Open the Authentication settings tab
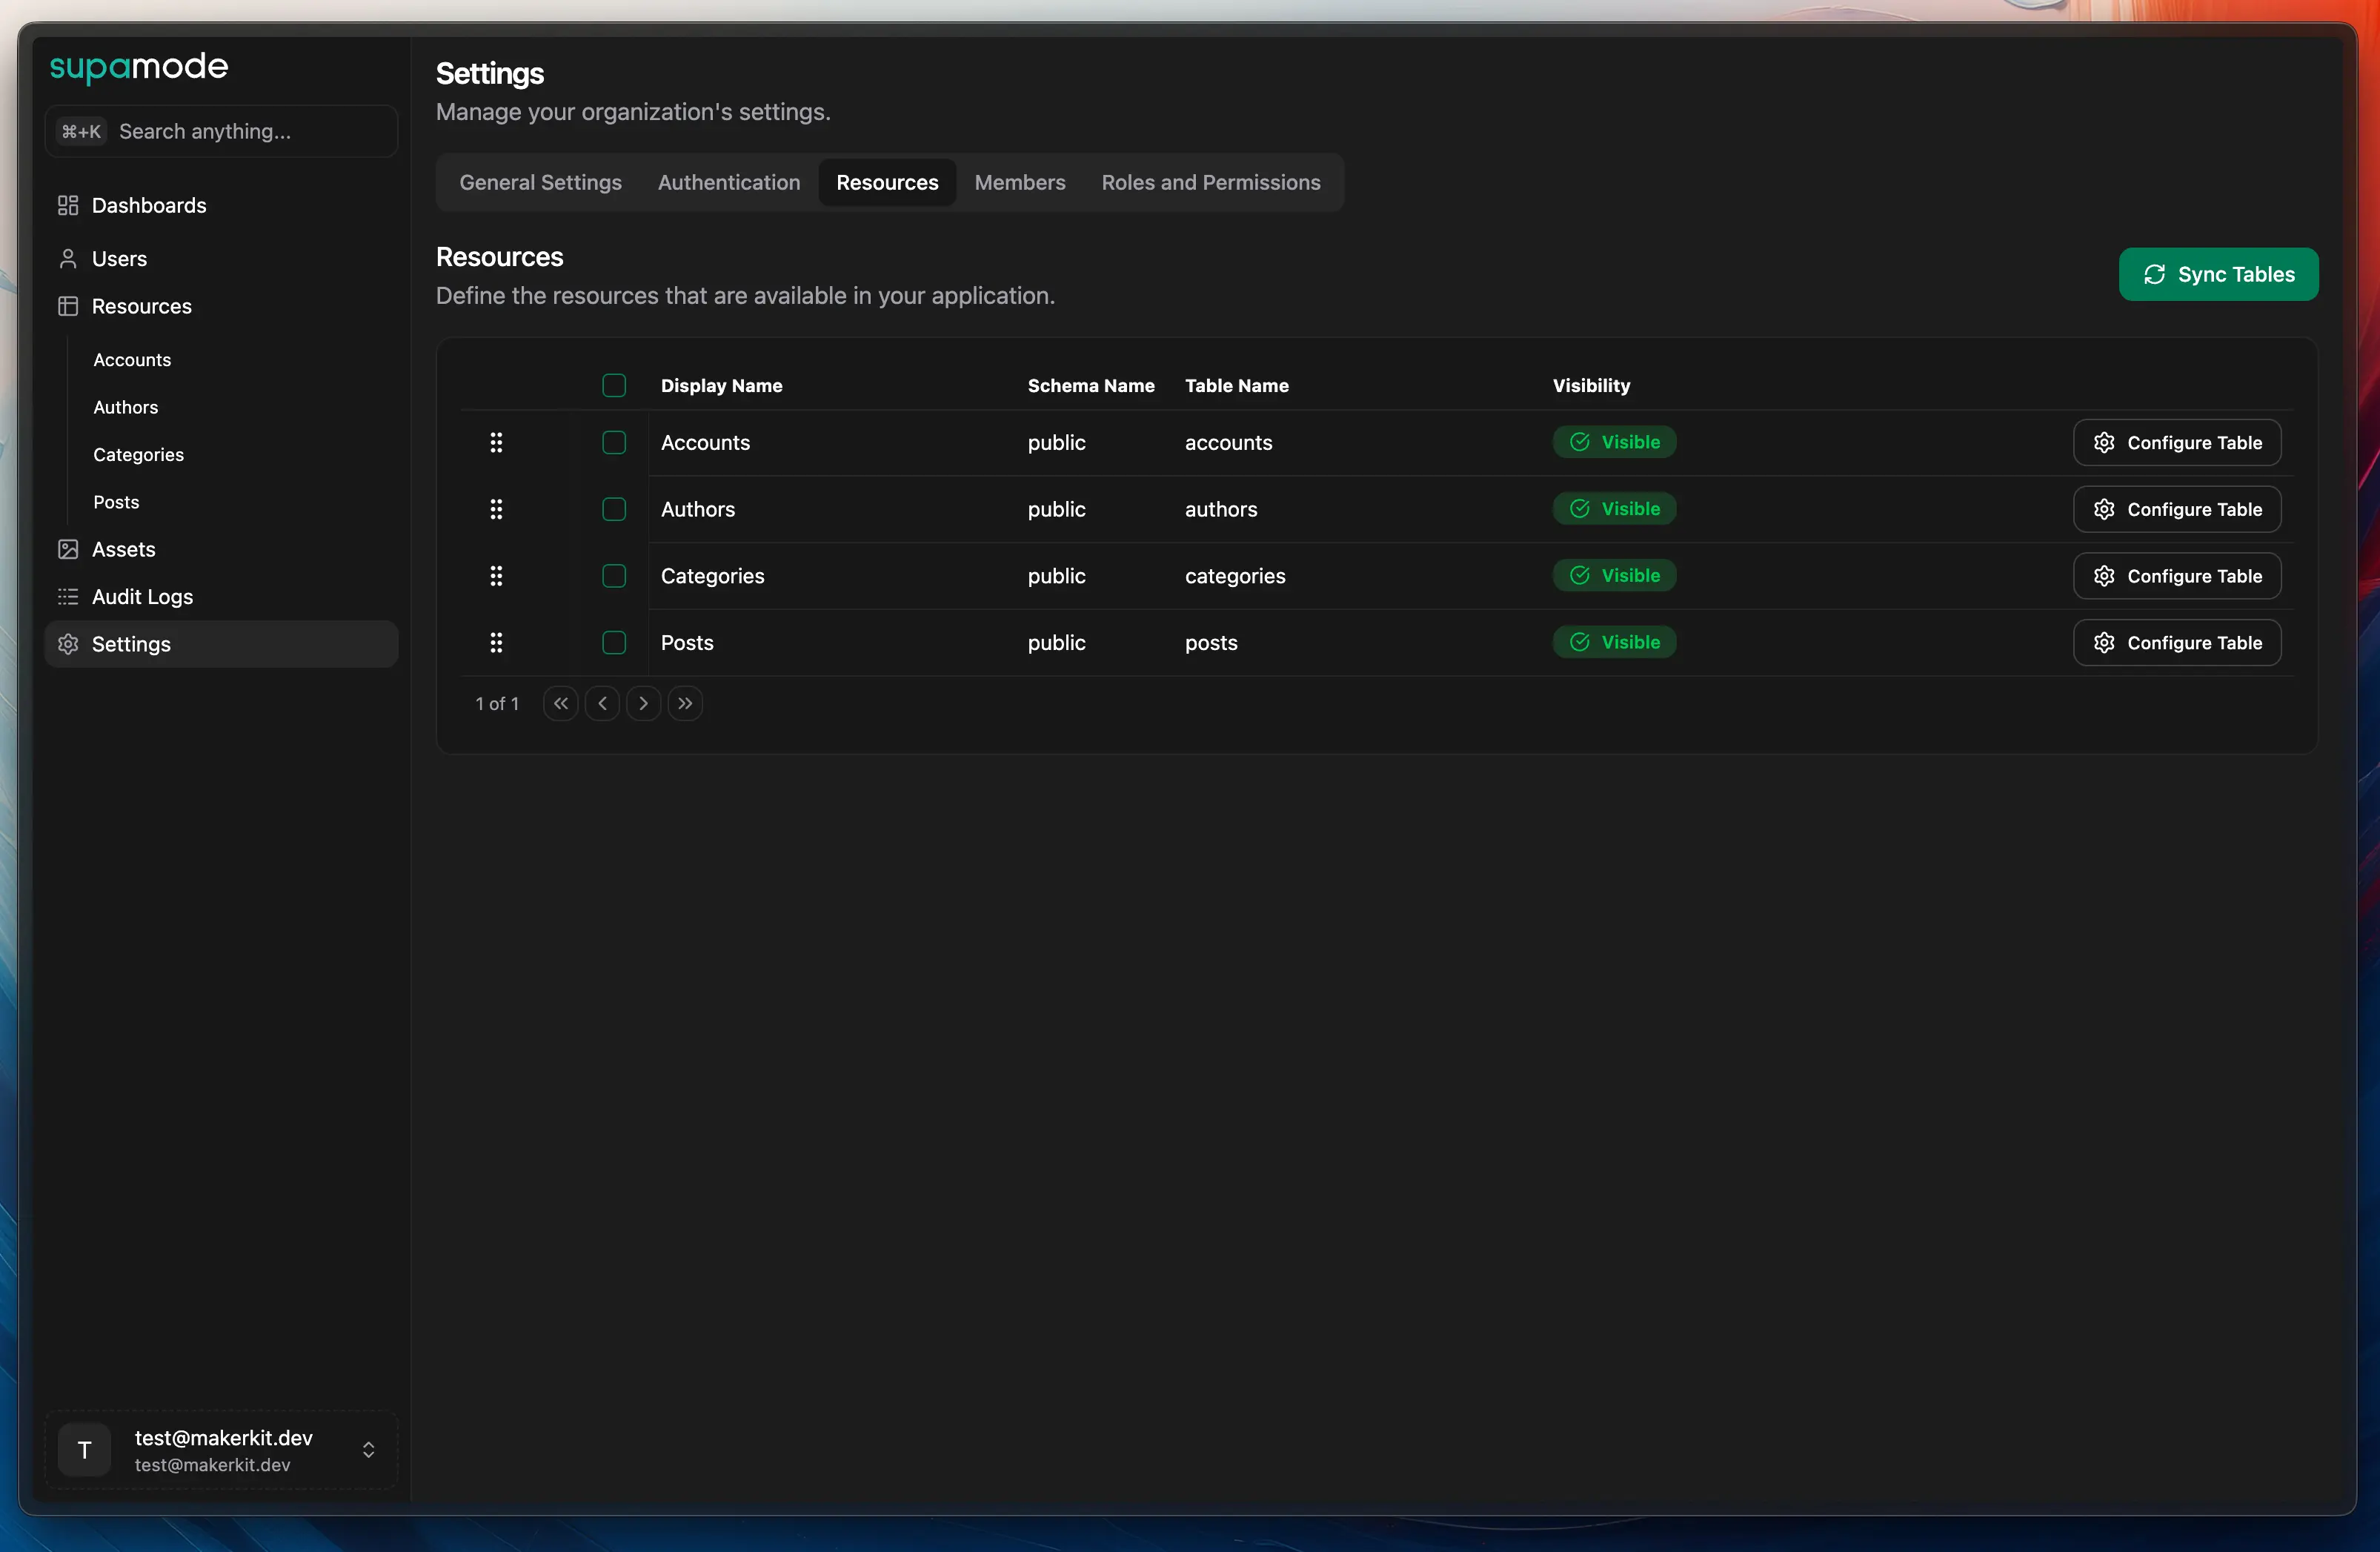2380x1552 pixels. 729,182
